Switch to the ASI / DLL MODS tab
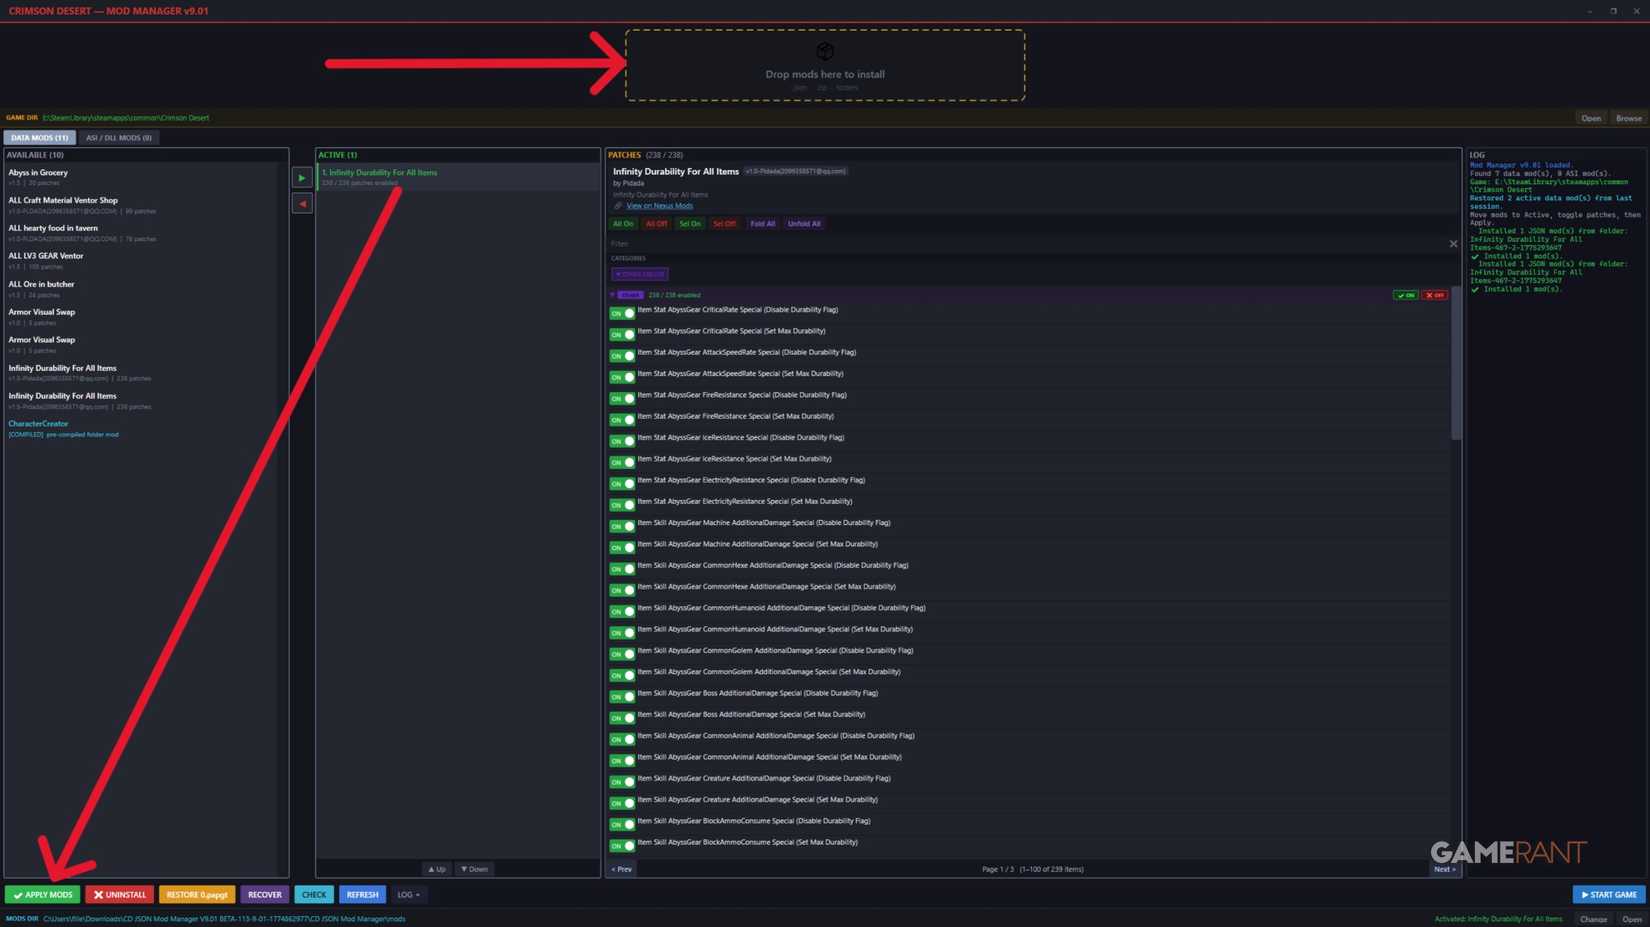This screenshot has width=1650, height=927. point(118,138)
